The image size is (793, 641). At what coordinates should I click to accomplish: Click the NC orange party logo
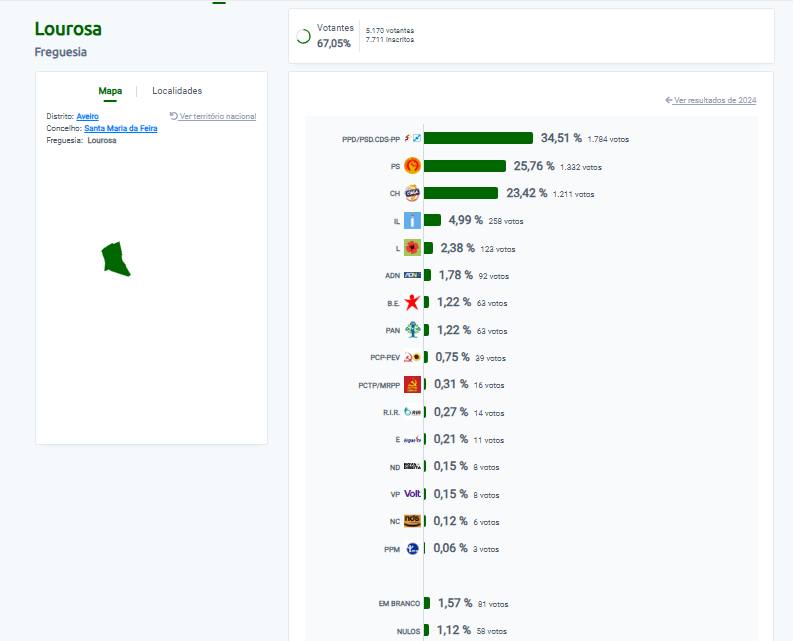tap(412, 521)
